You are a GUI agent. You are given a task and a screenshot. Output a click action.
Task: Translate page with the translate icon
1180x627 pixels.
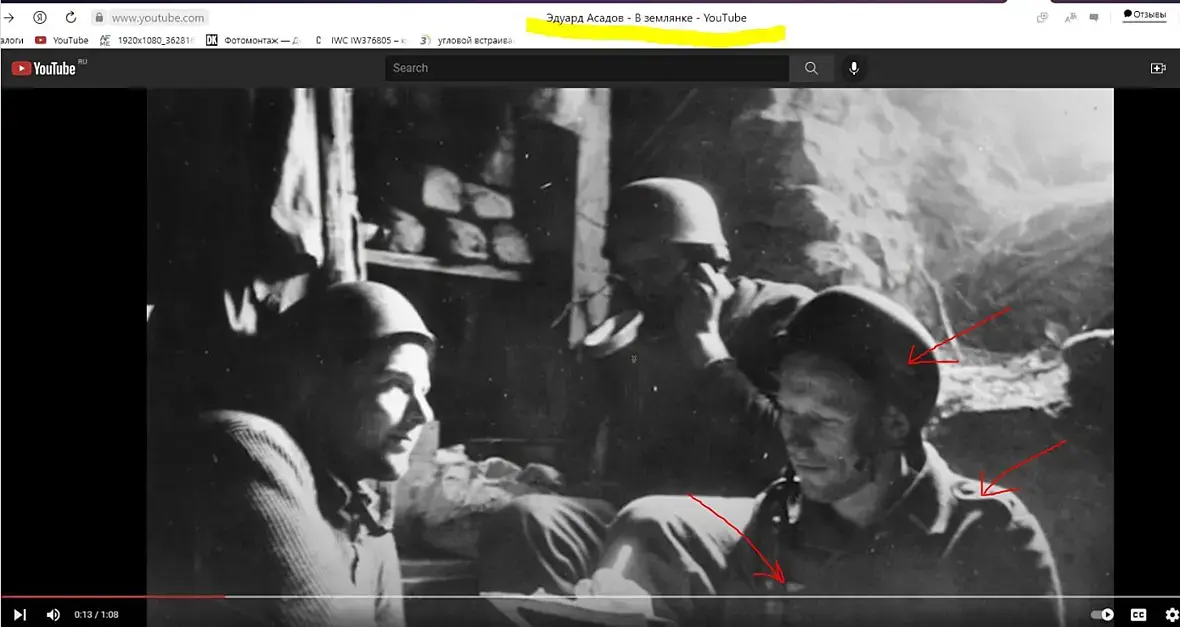click(x=1070, y=17)
